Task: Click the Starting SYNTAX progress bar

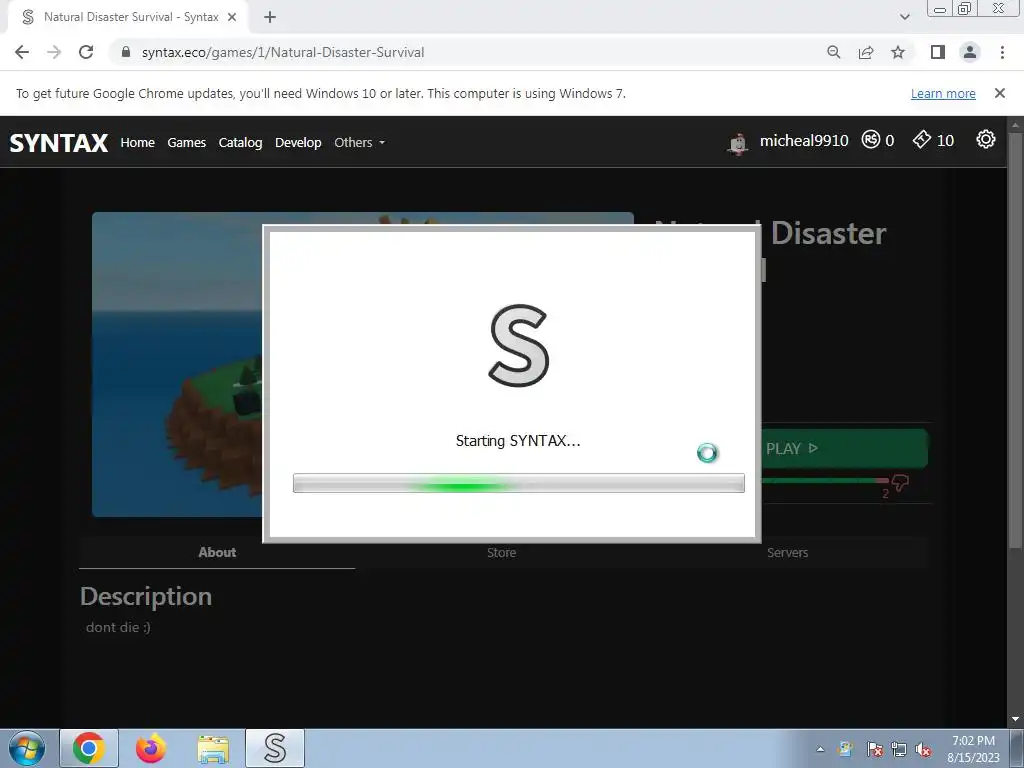Action: 519,483
